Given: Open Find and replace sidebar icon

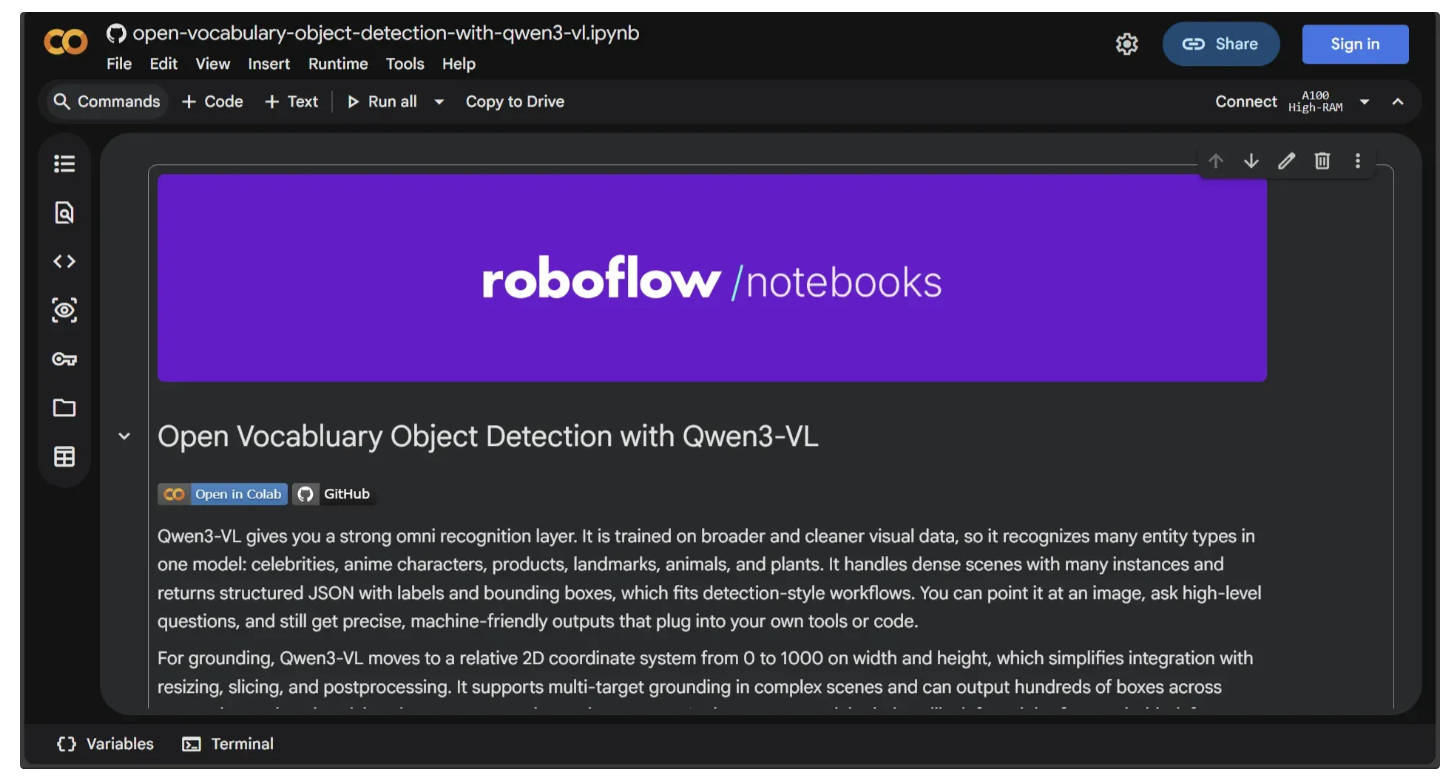Looking at the screenshot, I should pyautogui.click(x=64, y=212).
